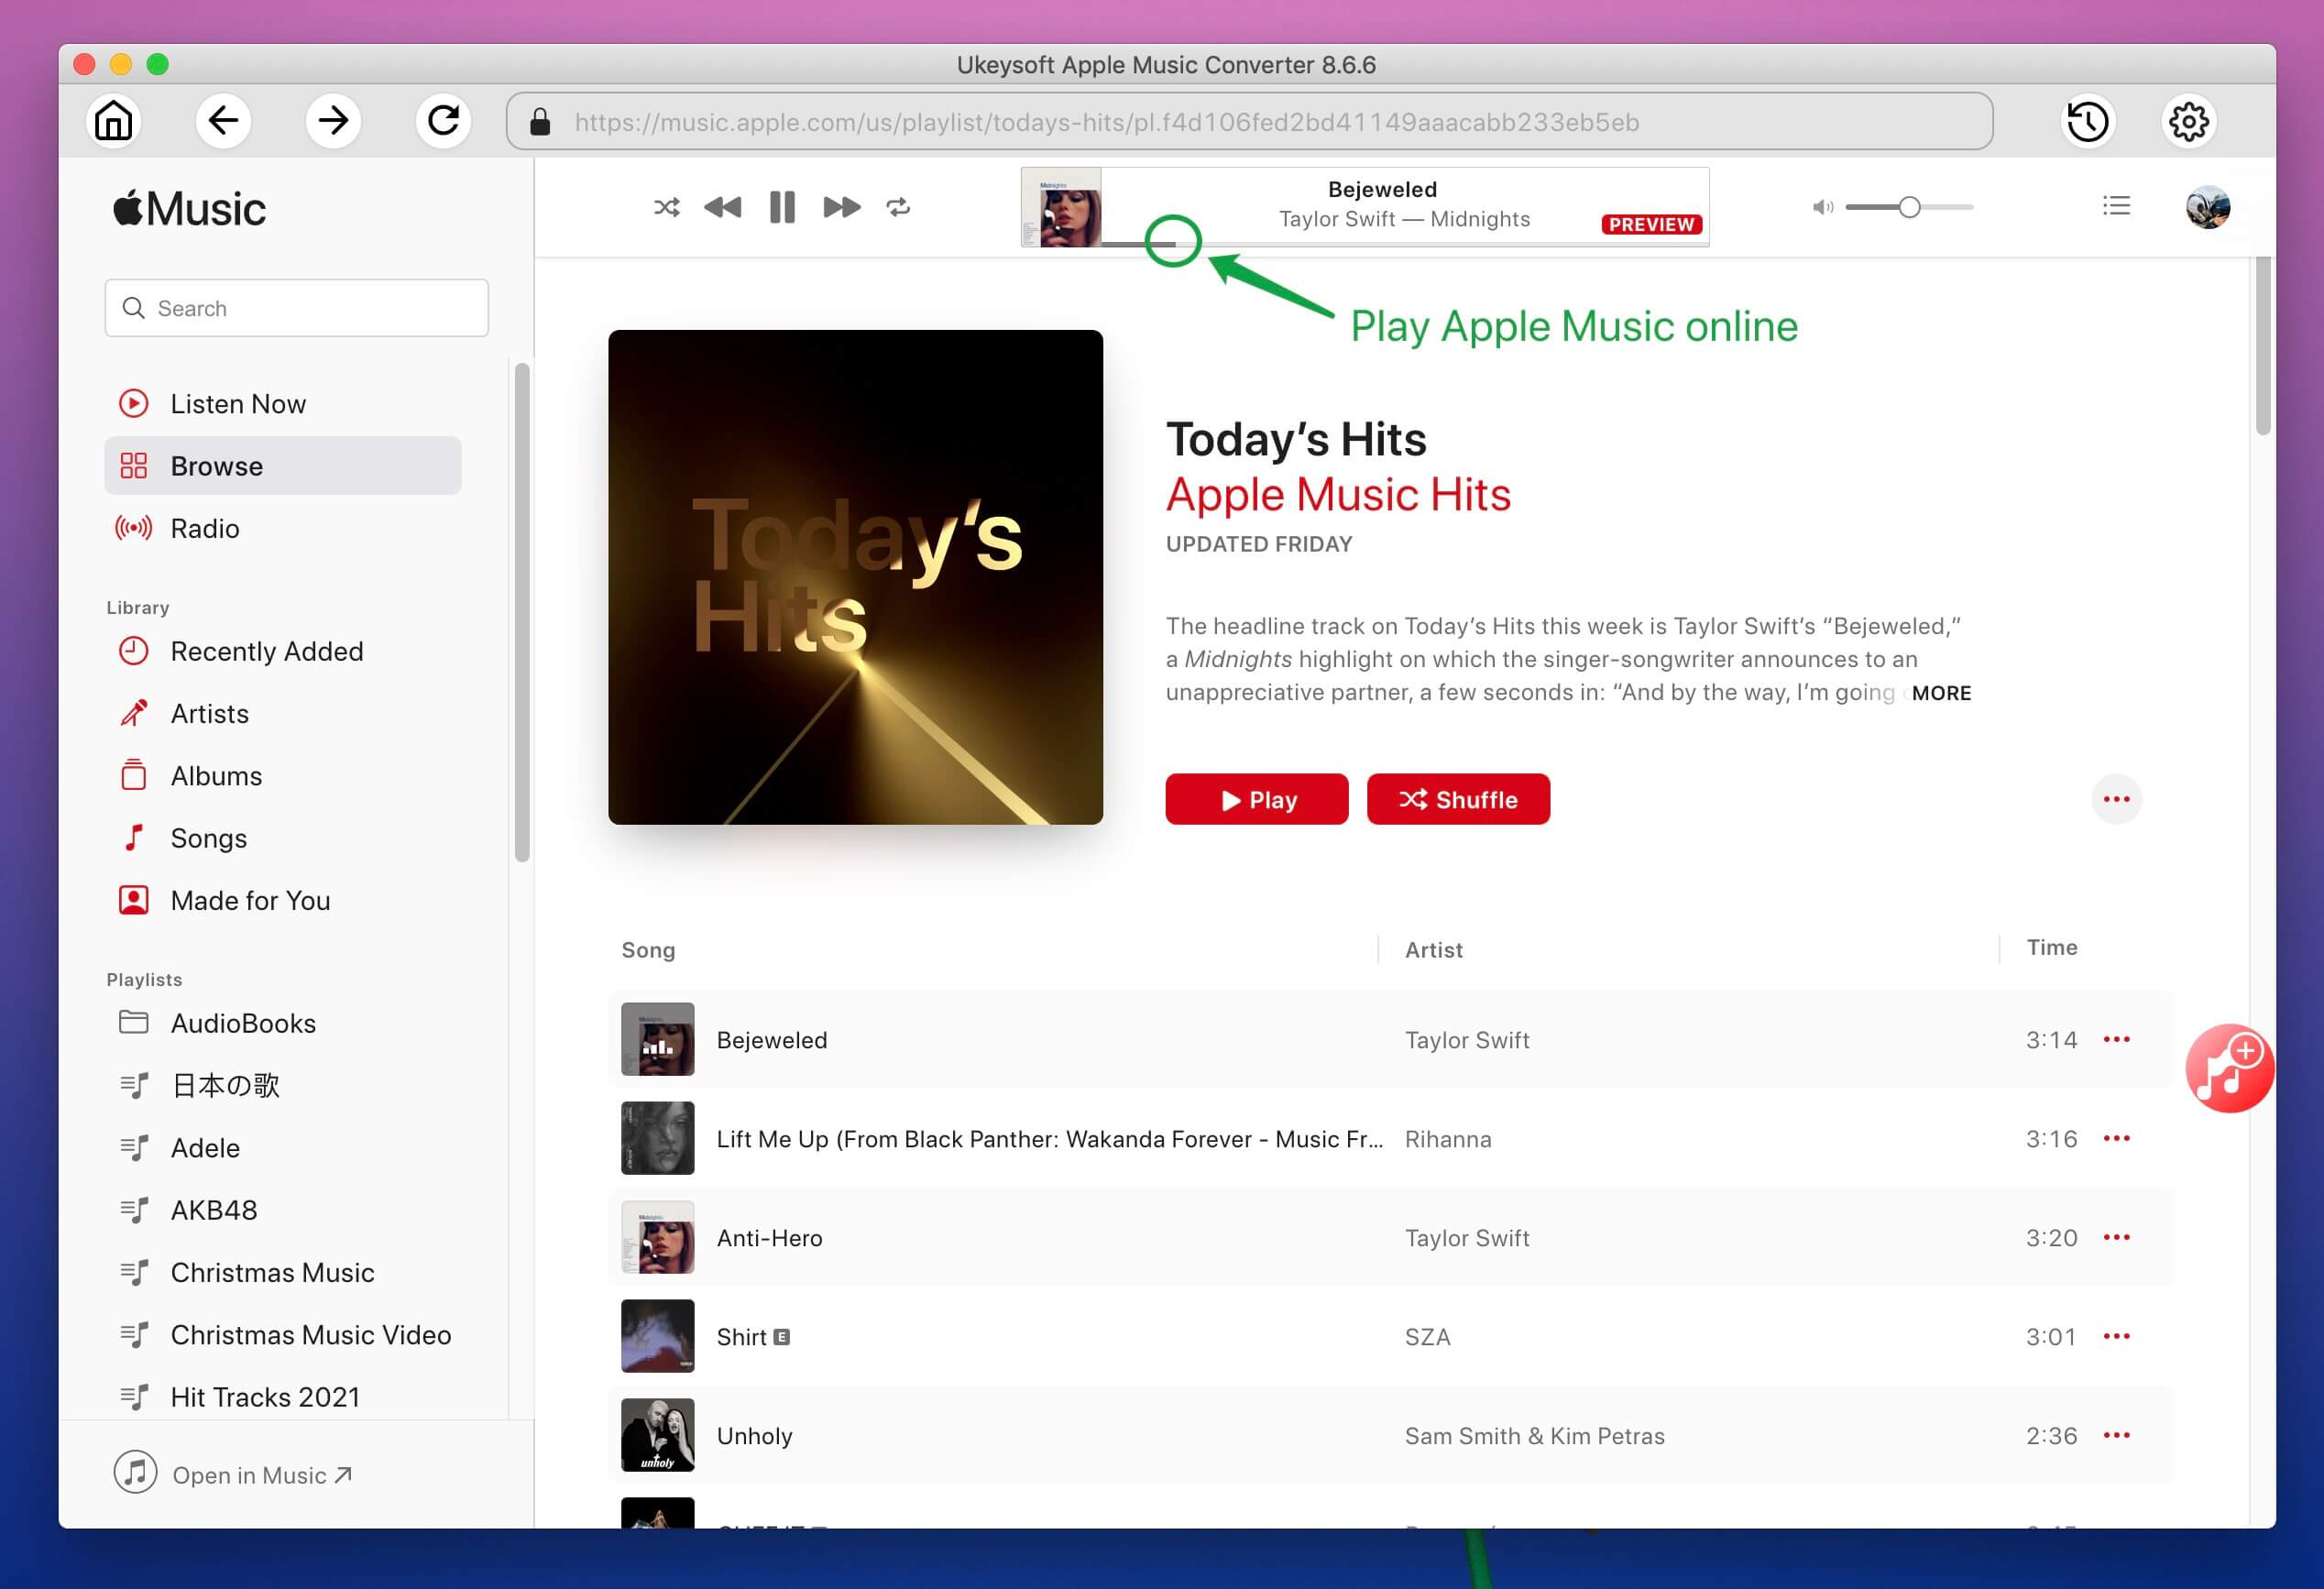
Task: Click the skip back icon
Action: (x=722, y=206)
